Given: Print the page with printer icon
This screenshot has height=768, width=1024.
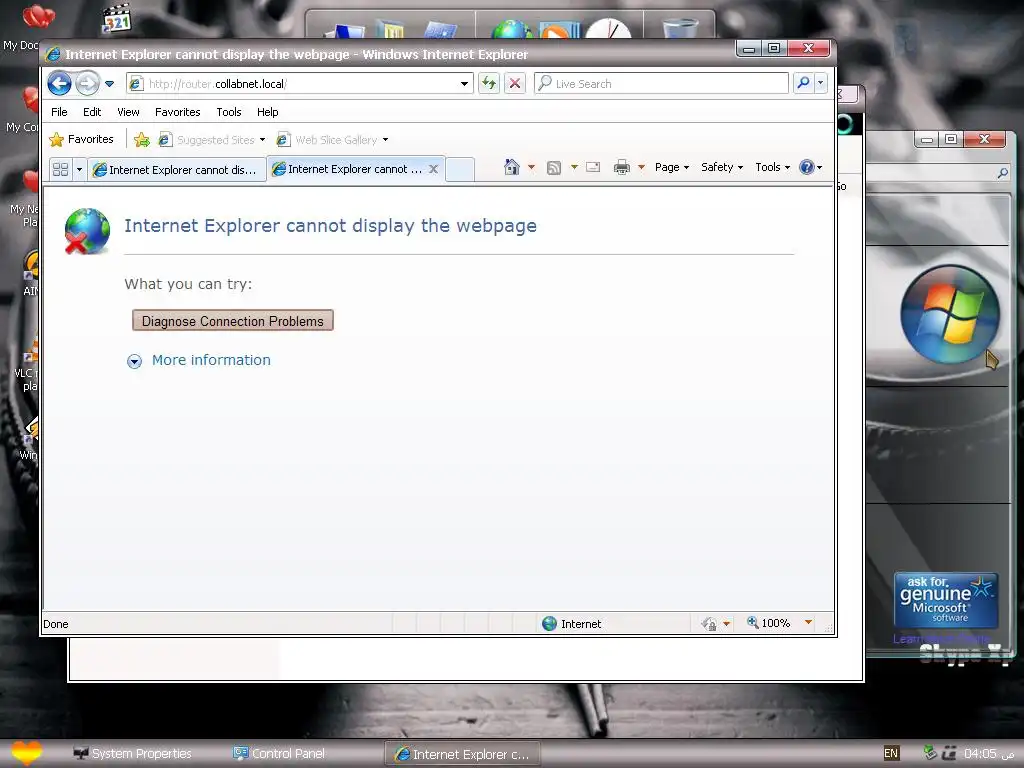Looking at the screenshot, I should point(622,167).
